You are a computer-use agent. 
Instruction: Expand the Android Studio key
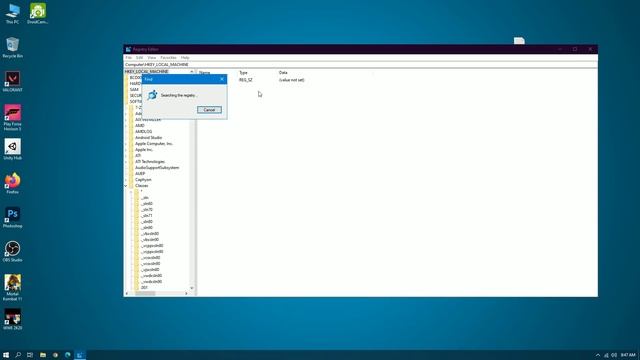[126, 138]
